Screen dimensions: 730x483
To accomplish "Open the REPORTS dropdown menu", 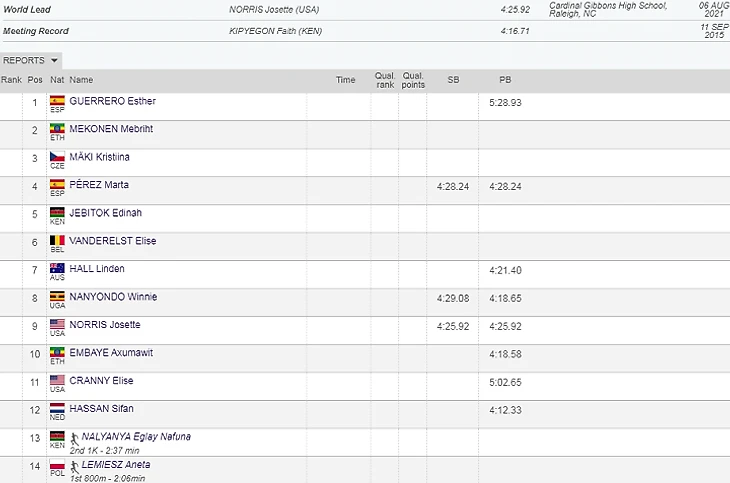I will pos(31,60).
